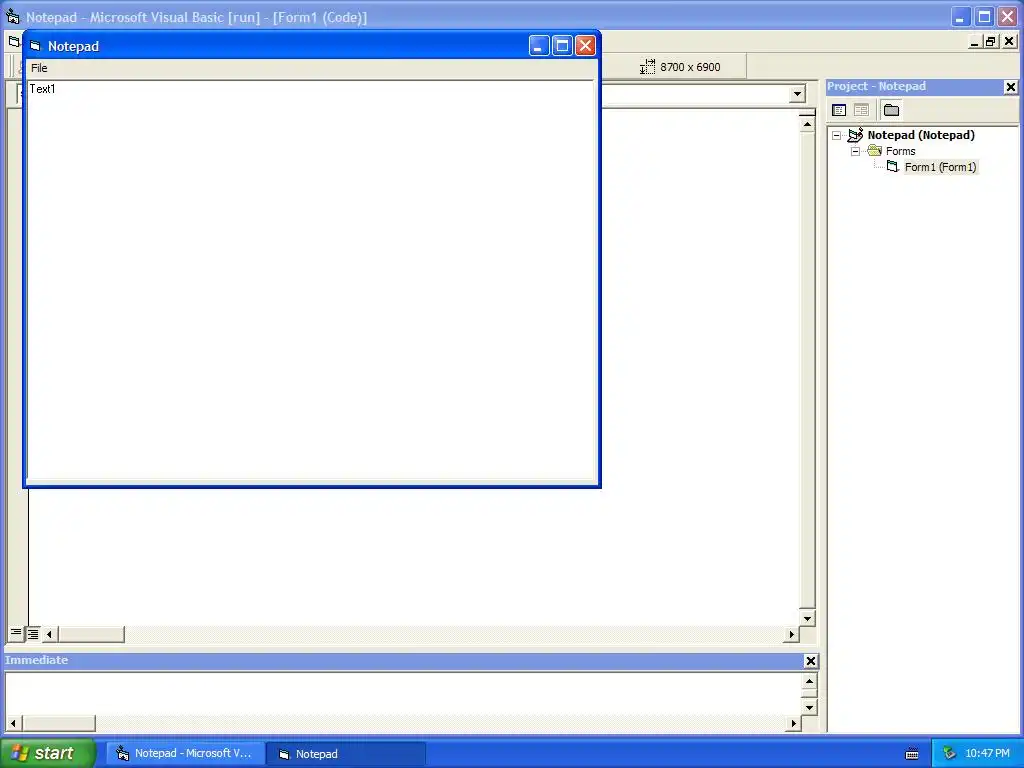
Task: Click the Form1 form icon in the tree
Action: point(893,167)
